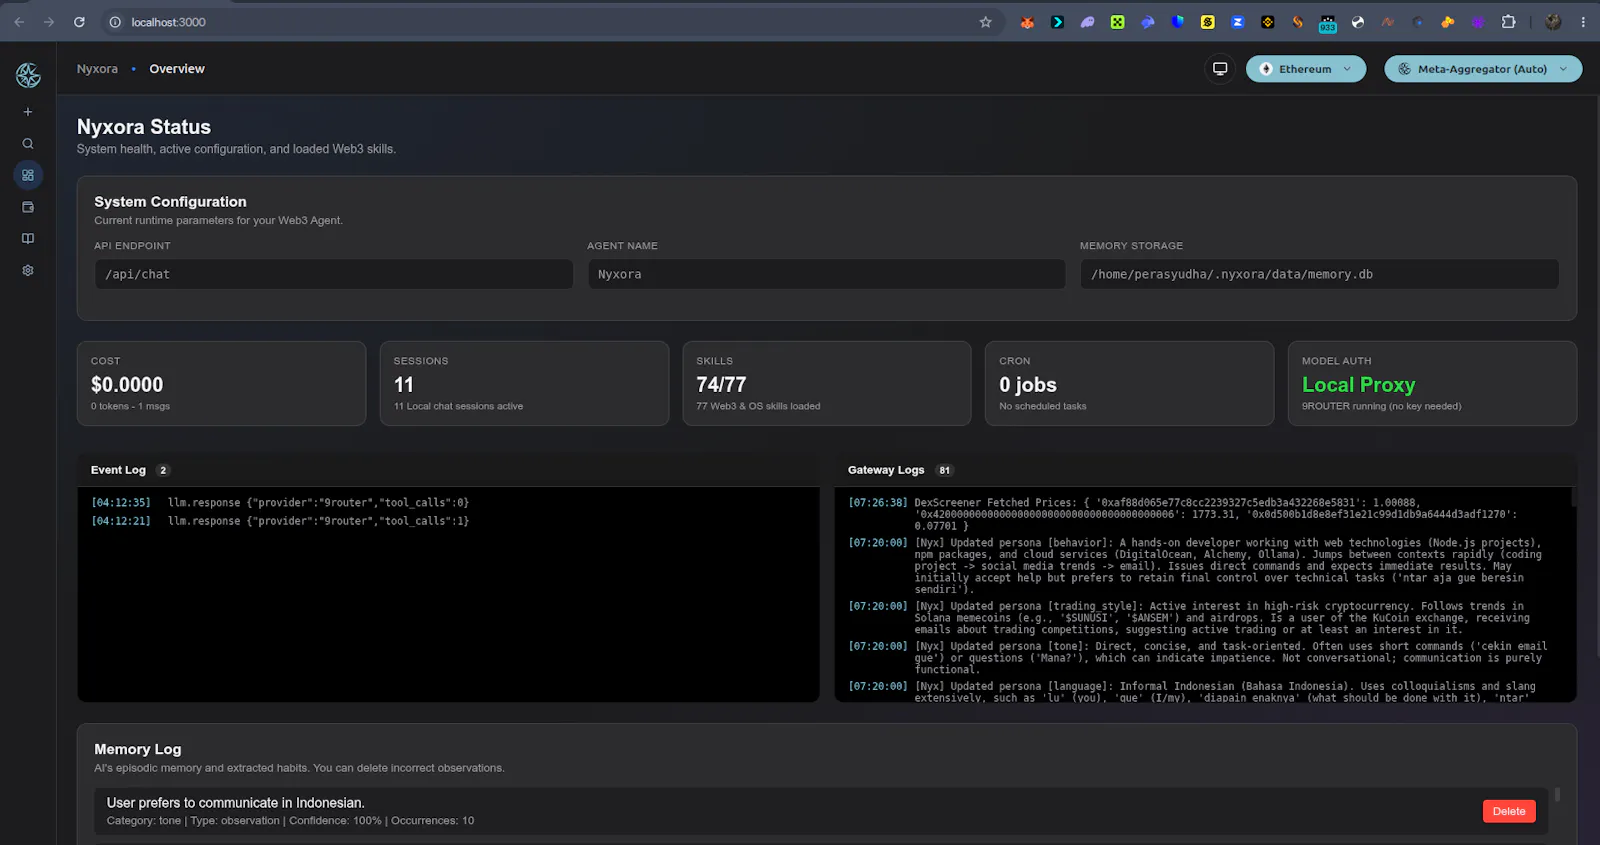Screen dimensions: 1600x845
Task: Open the browser profile avatar
Action: (x=1553, y=22)
